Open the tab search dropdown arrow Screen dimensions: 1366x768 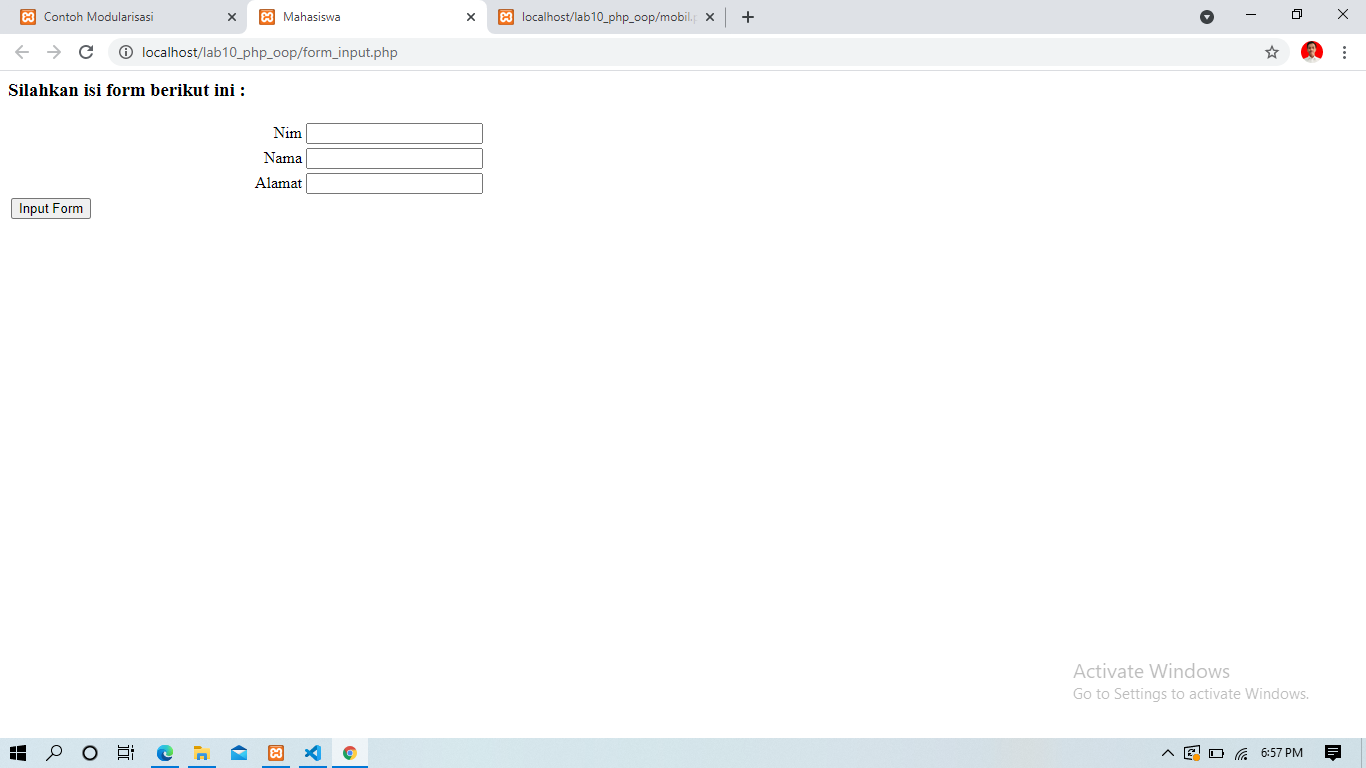pos(1207,17)
